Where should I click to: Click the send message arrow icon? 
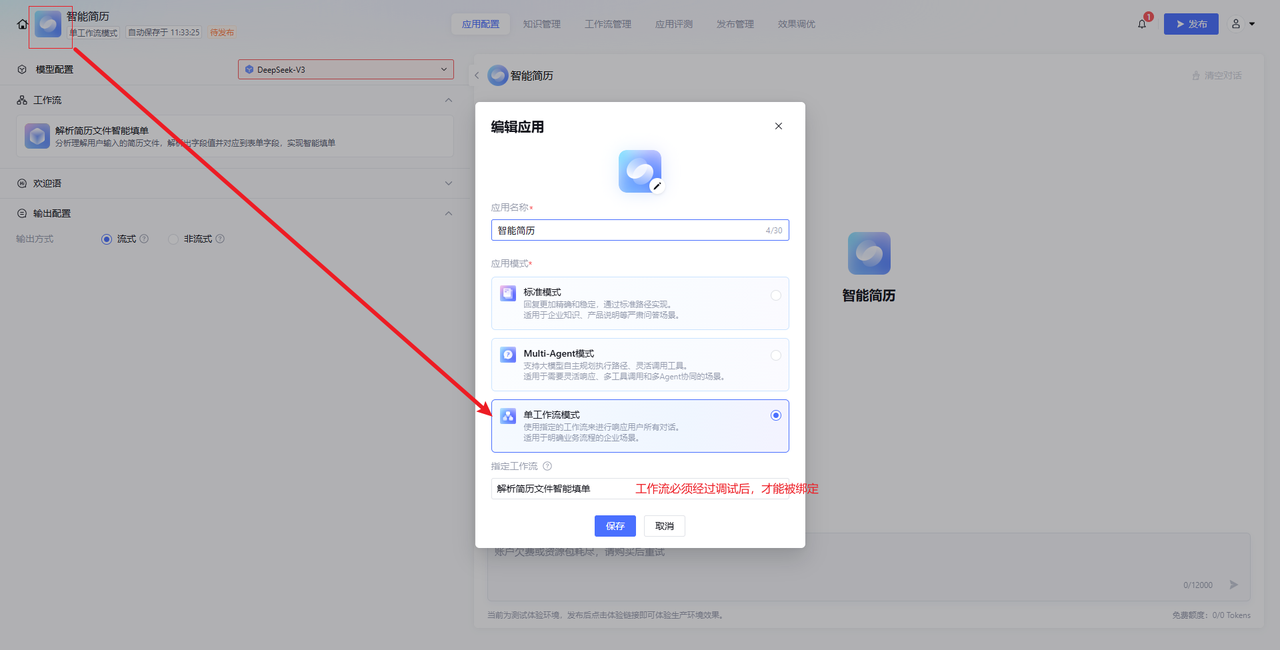pos(1233,585)
